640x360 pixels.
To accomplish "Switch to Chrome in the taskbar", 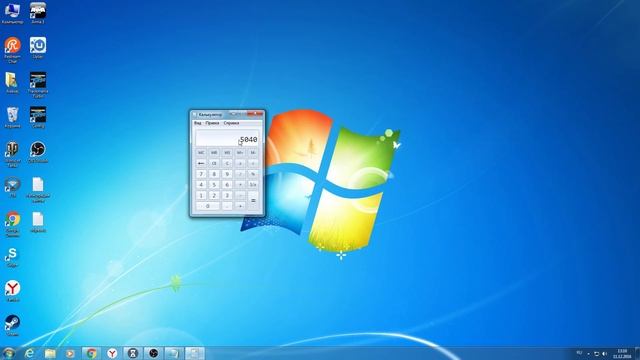I will (91, 353).
